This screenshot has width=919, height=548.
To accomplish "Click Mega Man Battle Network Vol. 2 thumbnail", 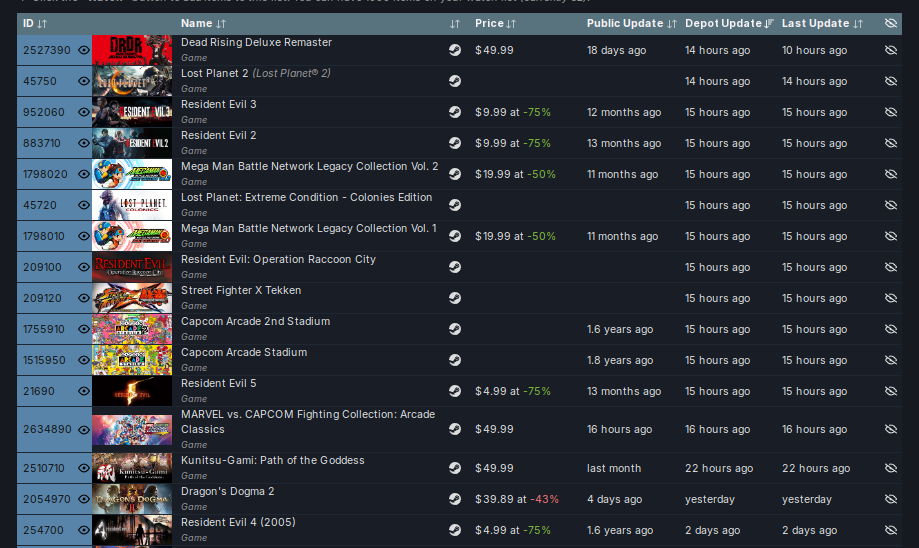I will pos(132,174).
